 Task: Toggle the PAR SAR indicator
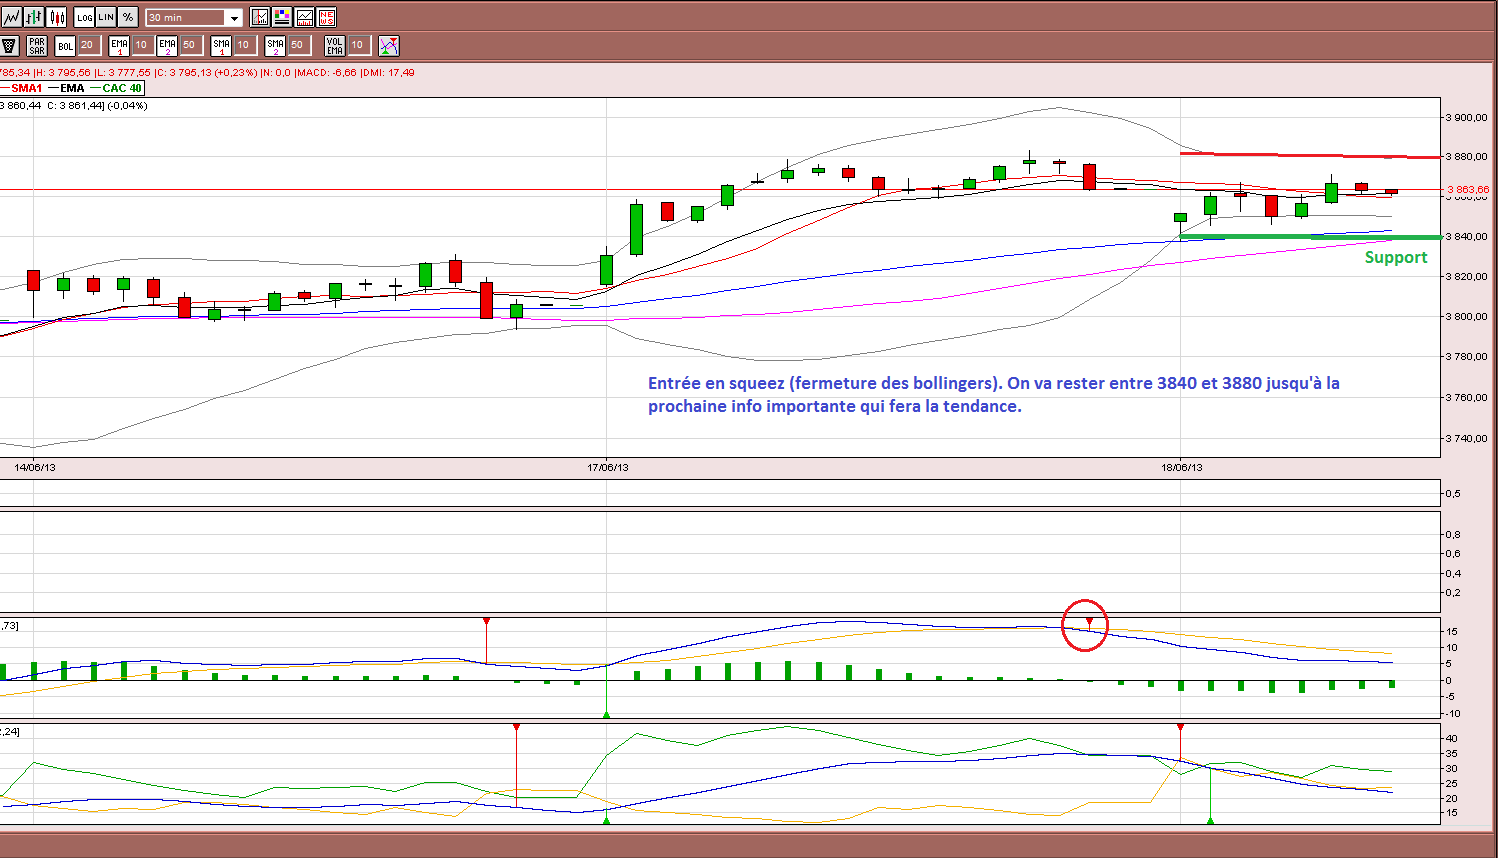coord(37,45)
